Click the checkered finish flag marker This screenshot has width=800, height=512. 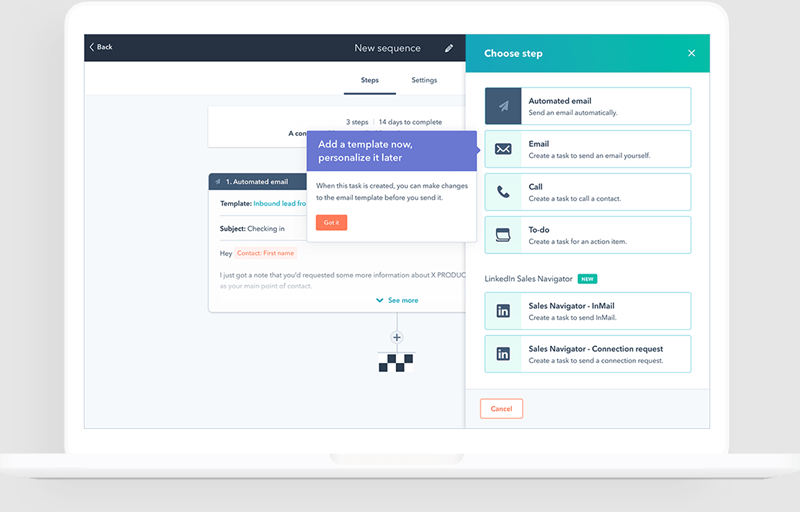click(396, 362)
